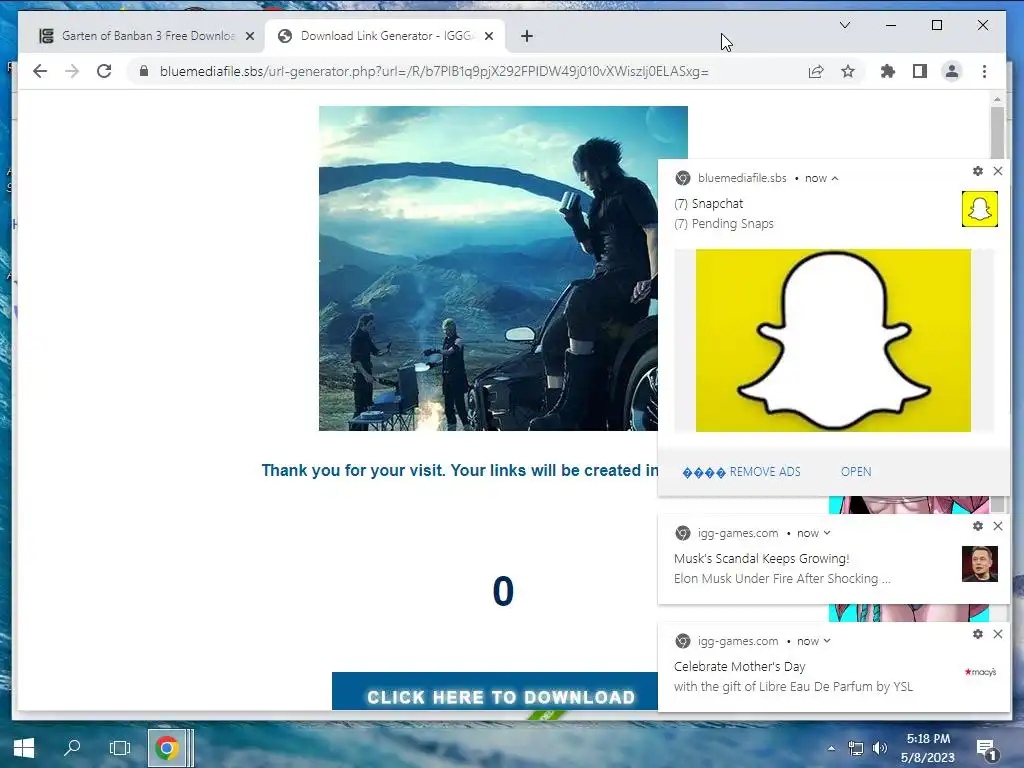Bookmark this page with the star
The width and height of the screenshot is (1024, 768).
[848, 71]
